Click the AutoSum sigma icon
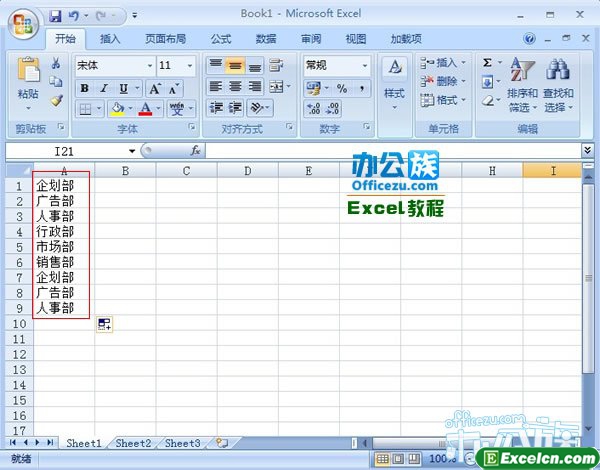 click(x=487, y=63)
